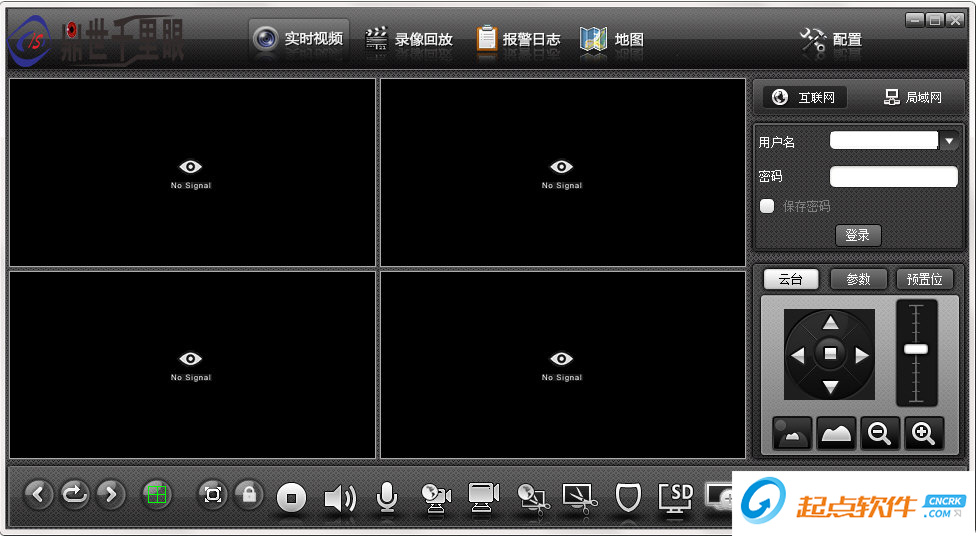Tilt camera up with PTZ up arrow
Screen dimensions: 976x536
coord(830,322)
